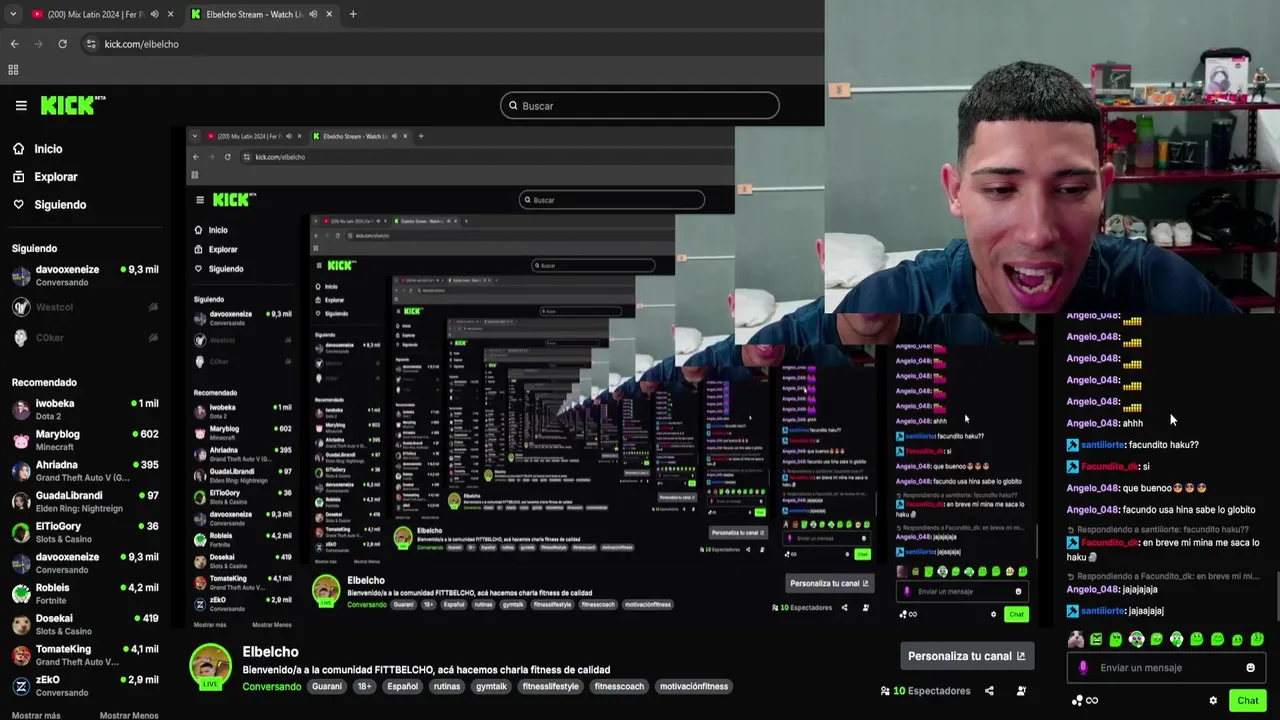Select the fitnesslifestyle tag on main page
This screenshot has height=720, width=1280.
point(550,687)
